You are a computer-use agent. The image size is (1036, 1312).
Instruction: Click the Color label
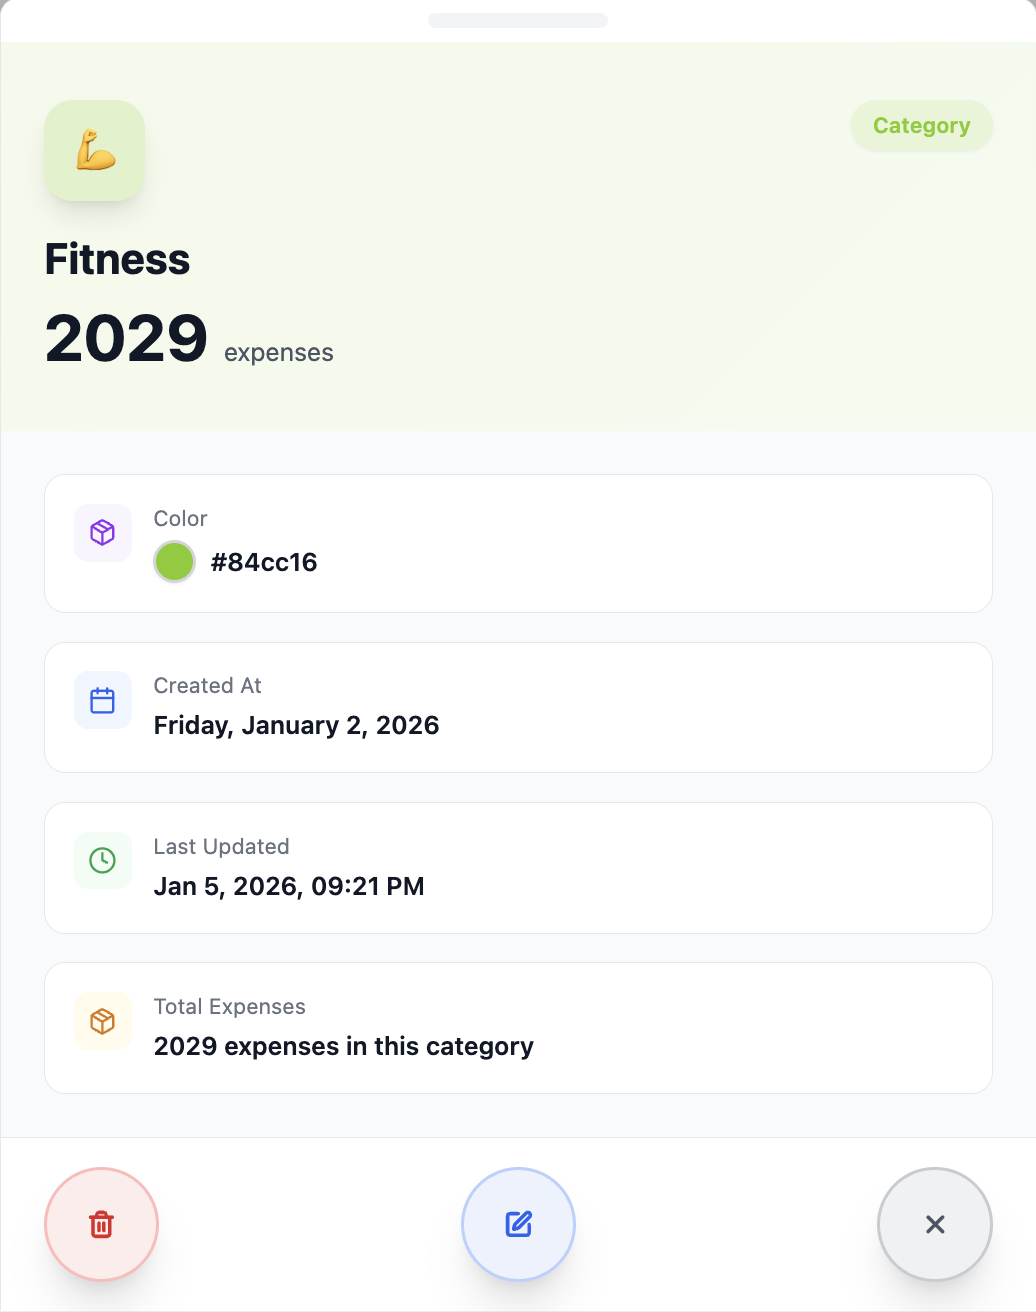(x=180, y=518)
